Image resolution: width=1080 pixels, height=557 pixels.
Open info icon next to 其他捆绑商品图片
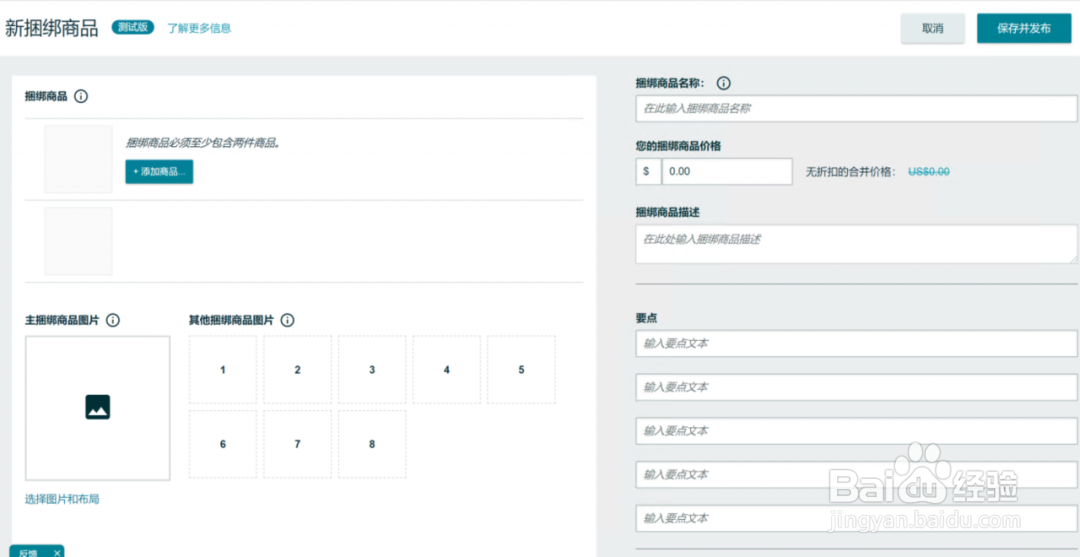tap(288, 320)
